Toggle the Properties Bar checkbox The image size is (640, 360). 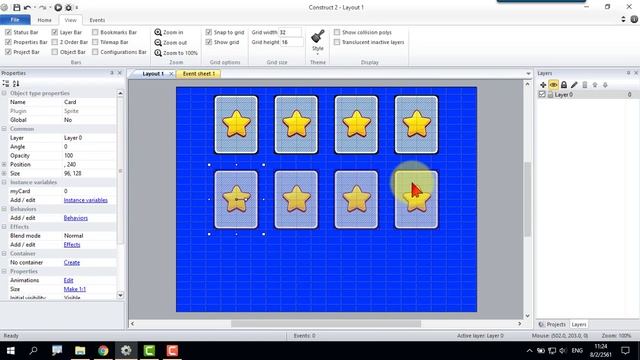[8, 42]
